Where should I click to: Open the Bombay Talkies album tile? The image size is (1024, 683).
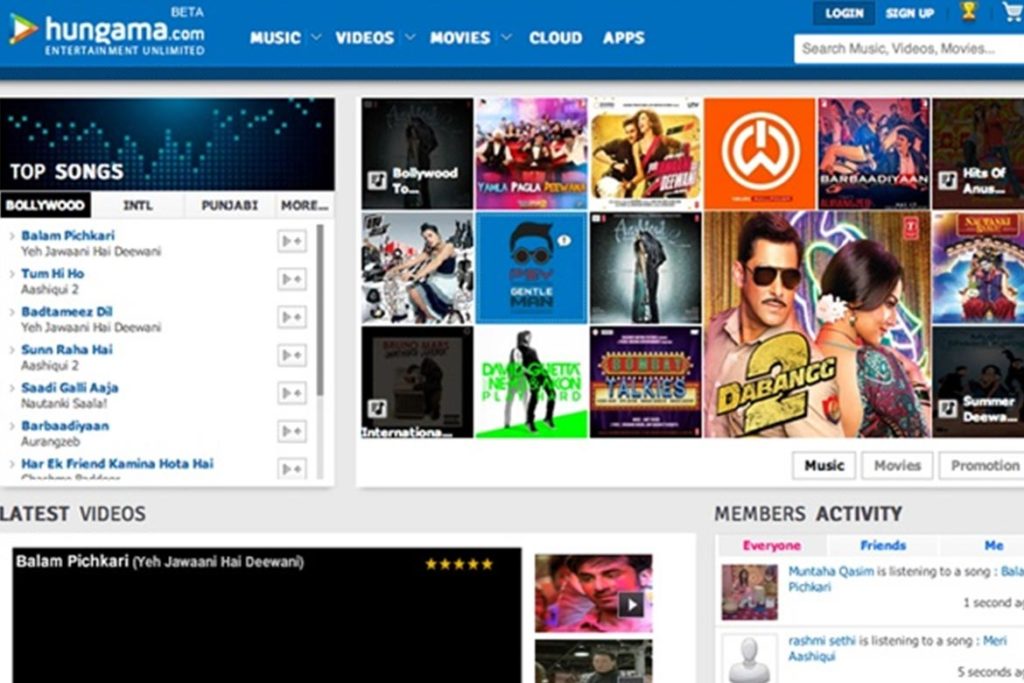[646, 381]
